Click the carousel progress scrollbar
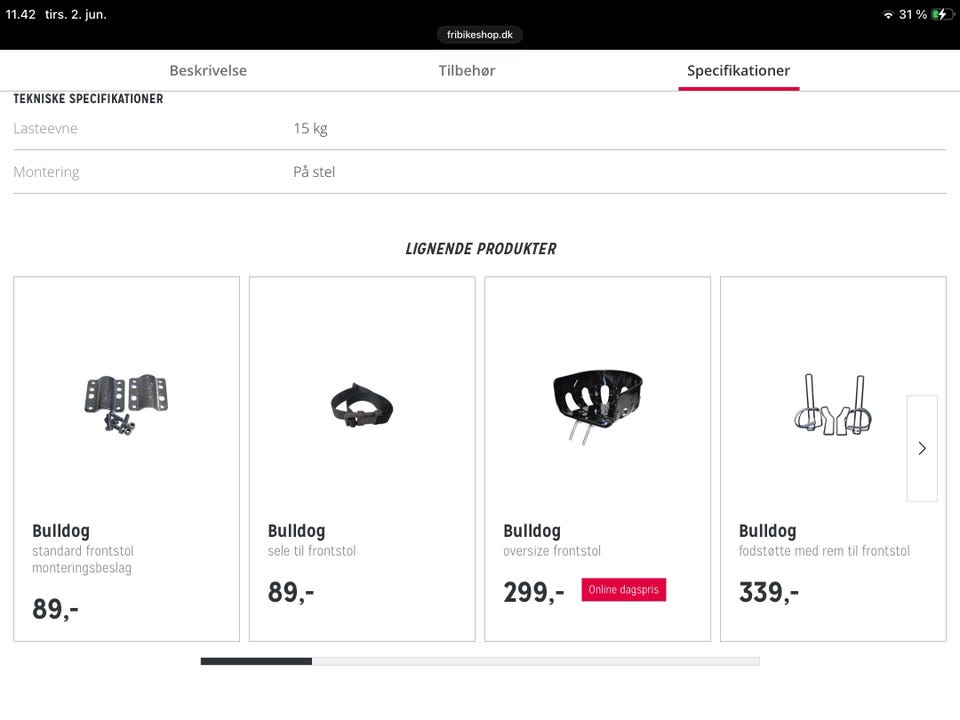Viewport: 960px width, 720px height. tap(480, 661)
